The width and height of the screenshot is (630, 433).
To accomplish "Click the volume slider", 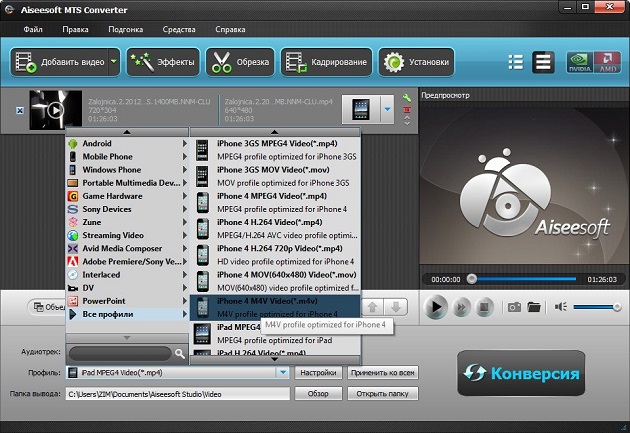I will [x=597, y=307].
